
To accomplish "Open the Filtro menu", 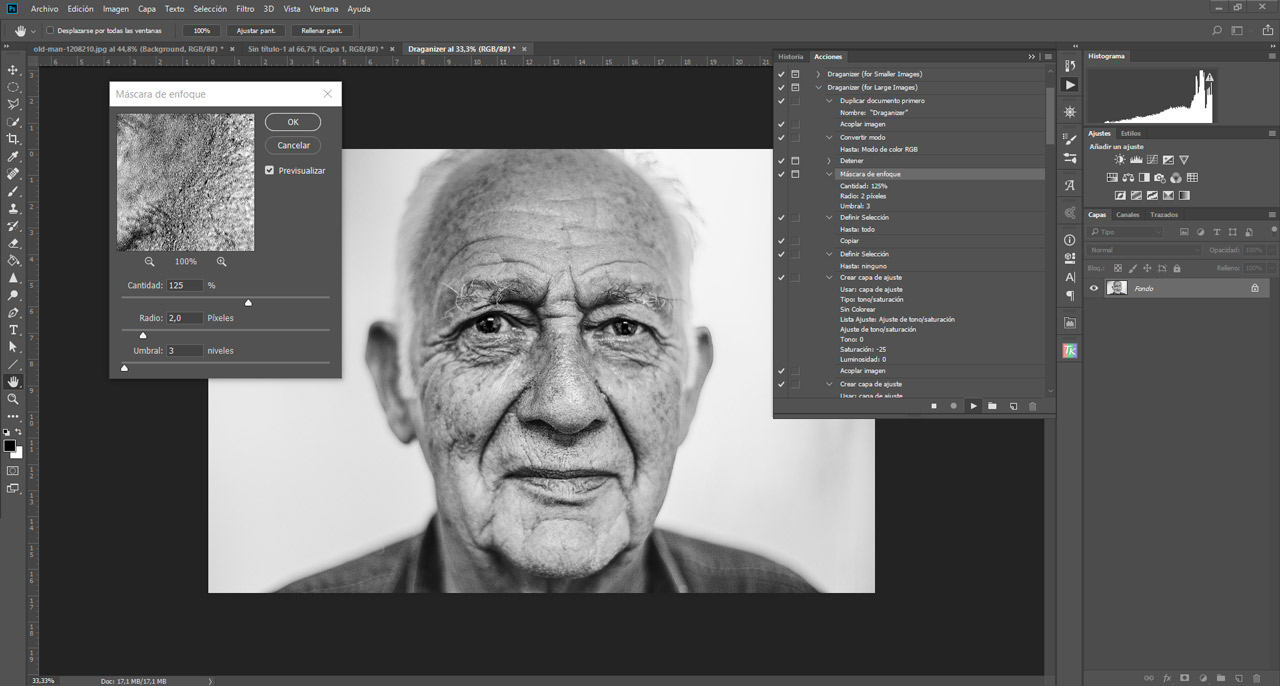I will 245,9.
